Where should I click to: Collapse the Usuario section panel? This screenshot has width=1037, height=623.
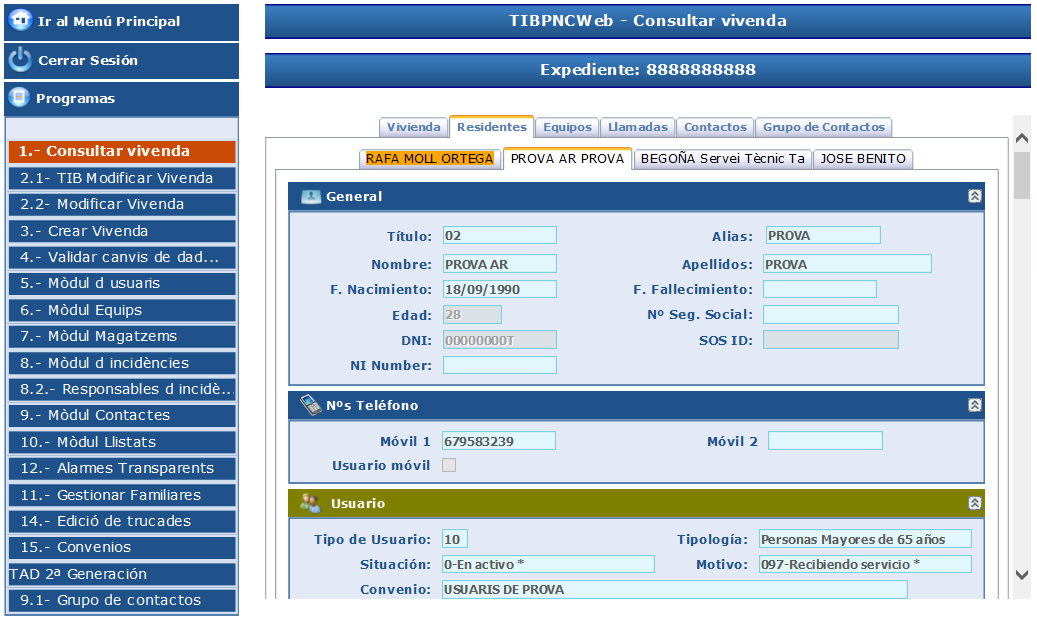pyautogui.click(x=974, y=504)
